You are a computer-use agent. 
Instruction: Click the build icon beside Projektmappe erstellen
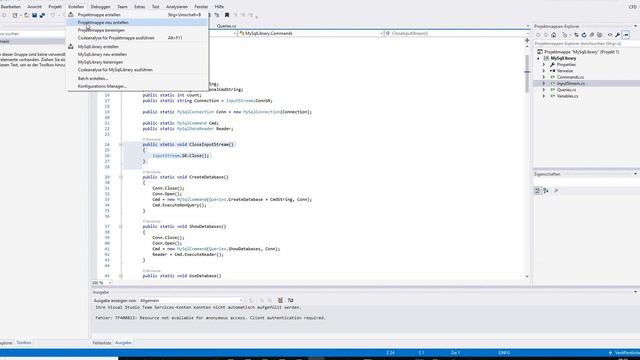(x=71, y=15)
